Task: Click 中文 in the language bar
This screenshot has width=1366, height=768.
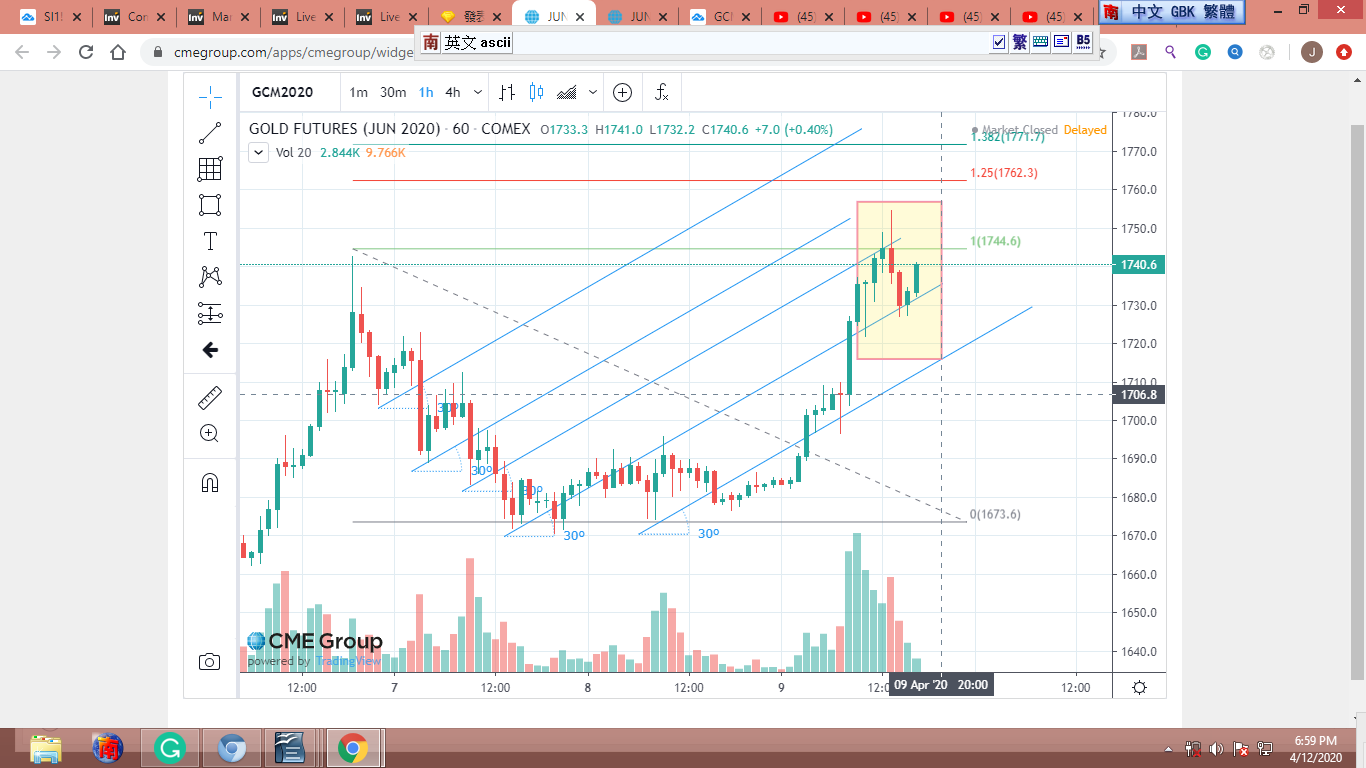Action: pos(1147,12)
